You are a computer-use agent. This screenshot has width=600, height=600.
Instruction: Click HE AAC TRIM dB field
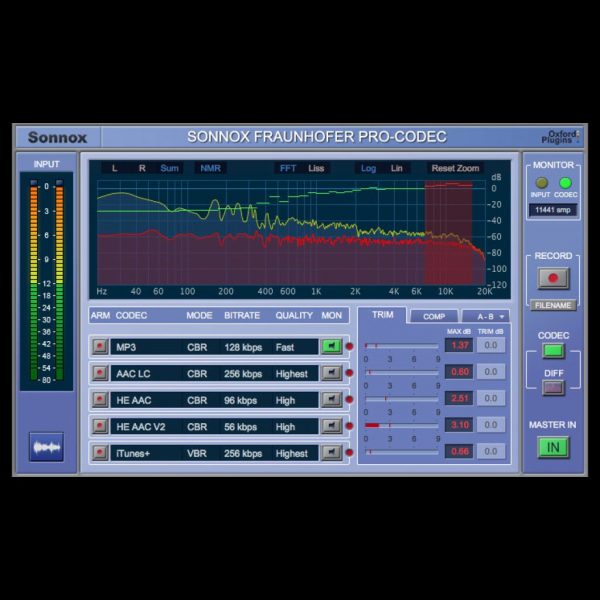click(x=491, y=398)
